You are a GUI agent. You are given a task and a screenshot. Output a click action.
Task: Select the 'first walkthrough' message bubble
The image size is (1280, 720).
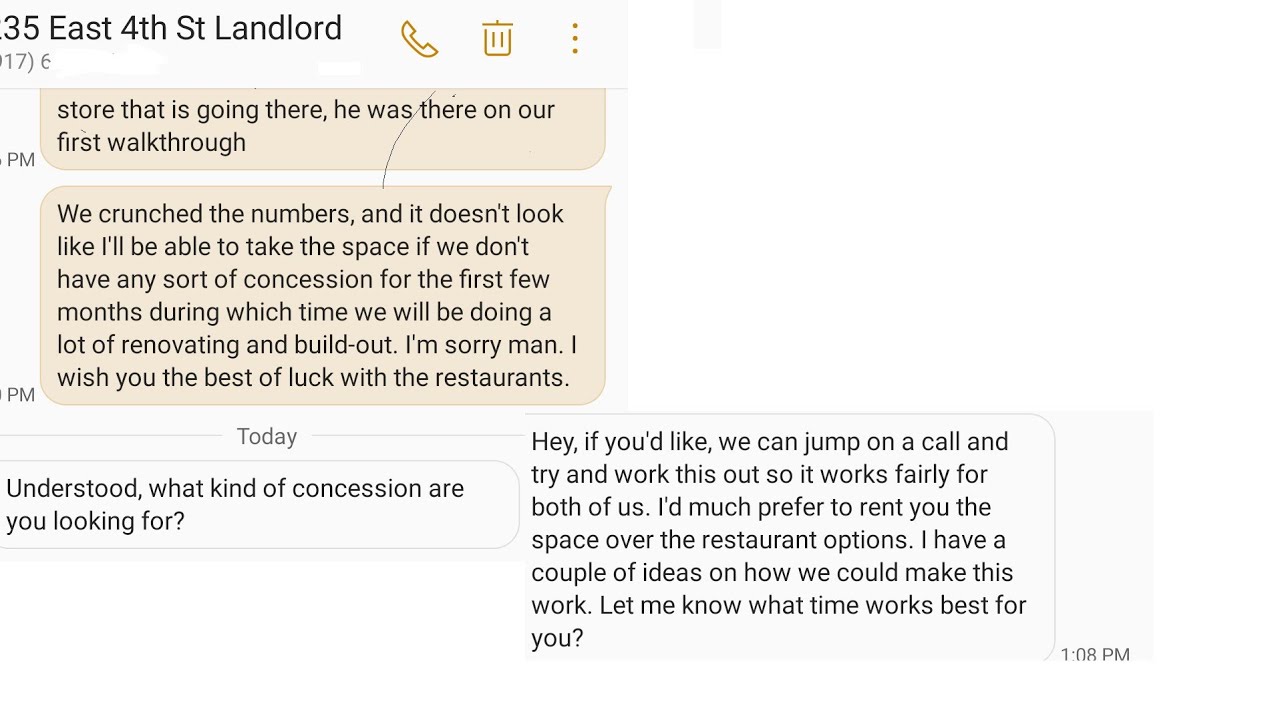[x=323, y=128]
